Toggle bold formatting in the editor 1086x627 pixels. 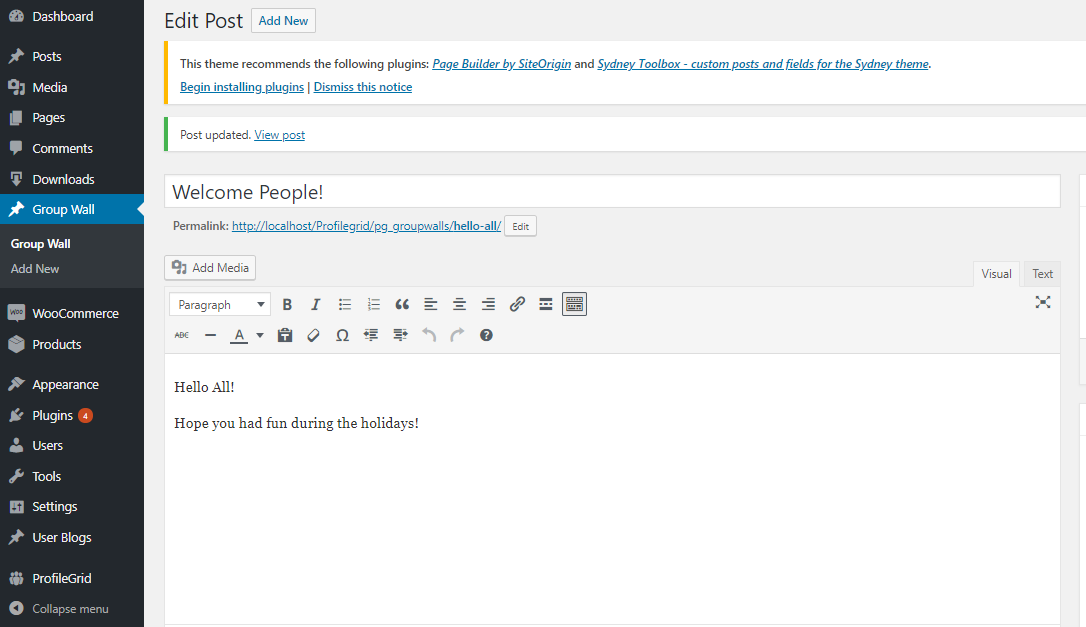tap(287, 304)
